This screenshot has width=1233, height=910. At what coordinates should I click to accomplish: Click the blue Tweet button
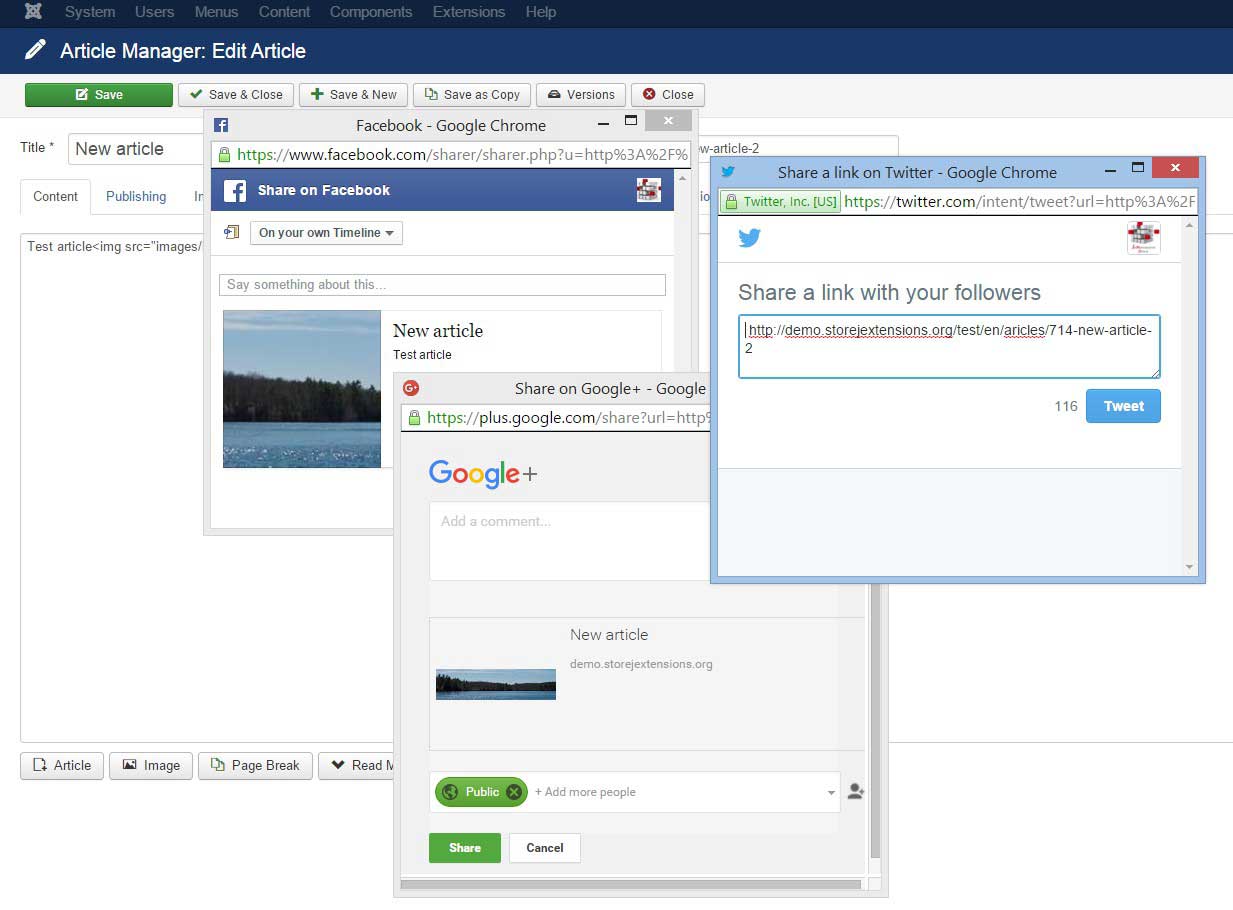pos(1123,406)
